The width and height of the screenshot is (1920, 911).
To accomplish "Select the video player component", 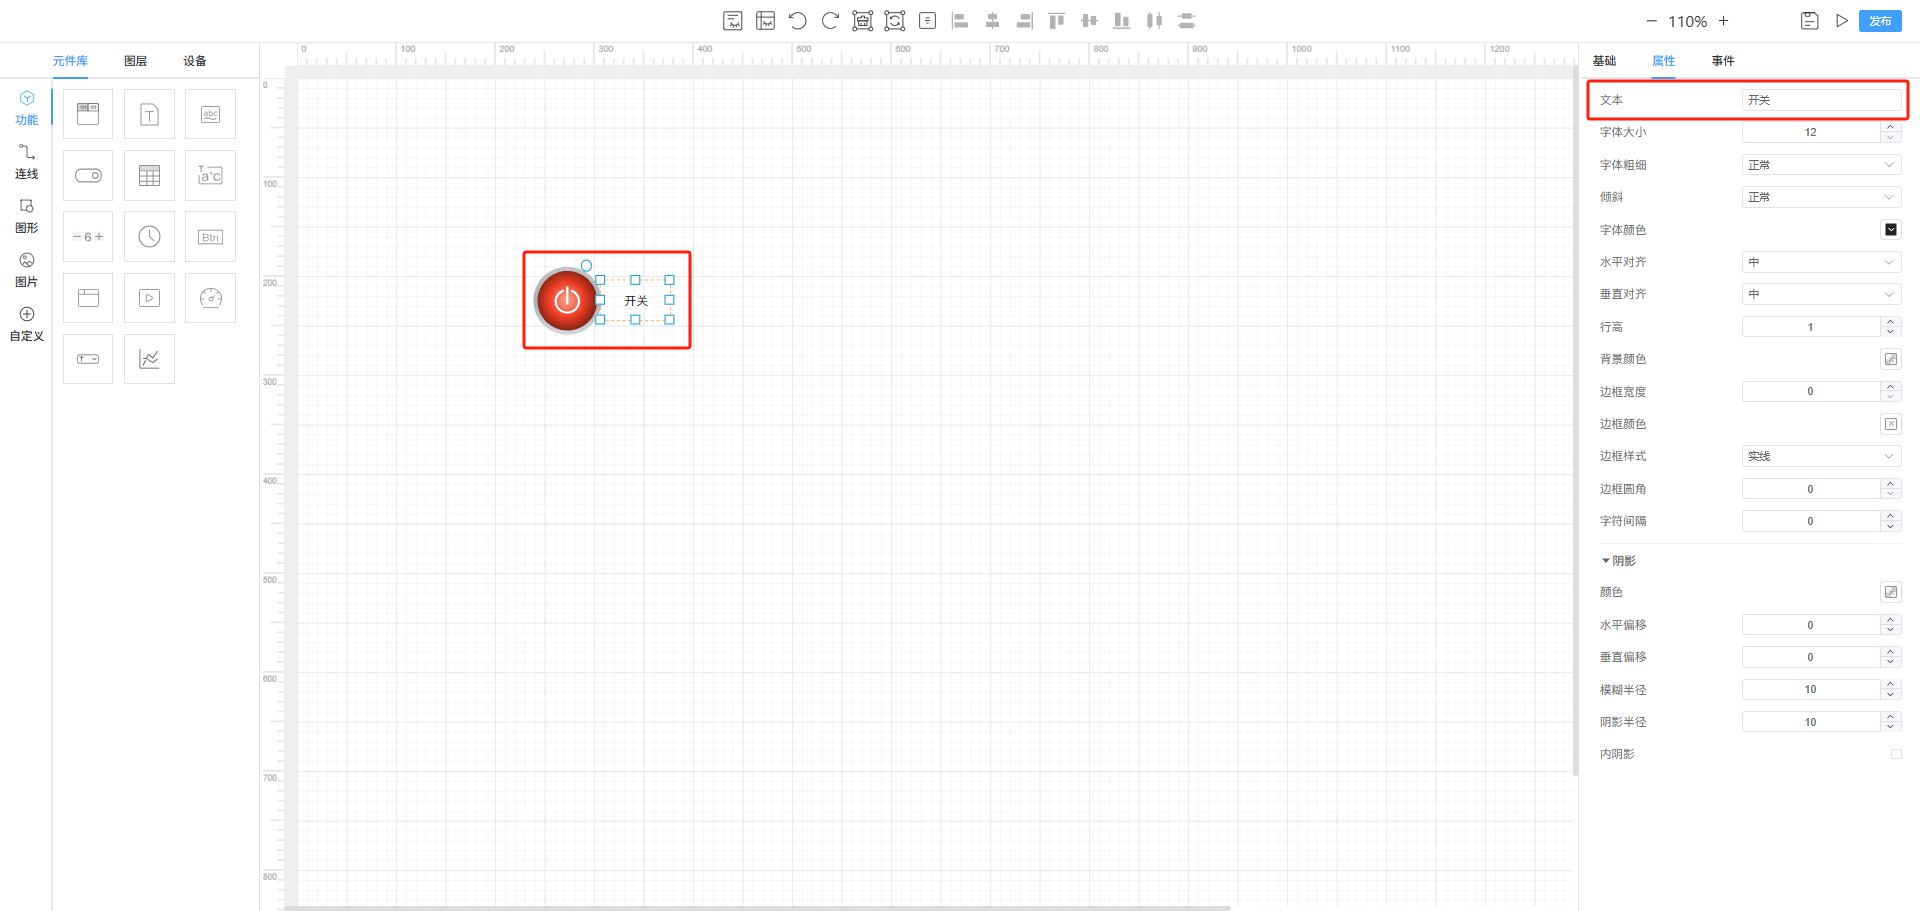I will (149, 298).
